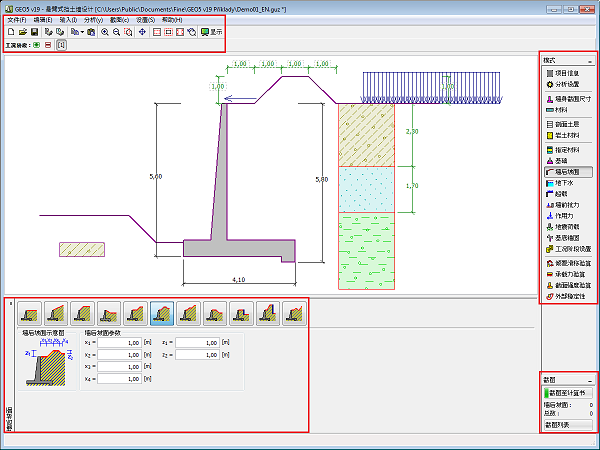The image size is (600, 450).
Task: Select the currently highlighted sixth terrain shape
Action: [162, 314]
